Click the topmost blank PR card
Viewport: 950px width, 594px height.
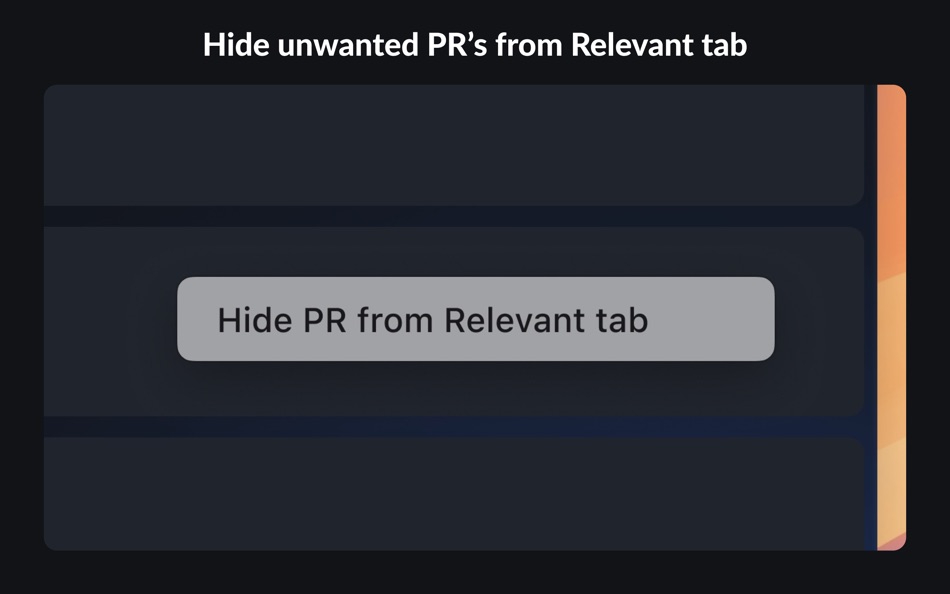coord(454,145)
